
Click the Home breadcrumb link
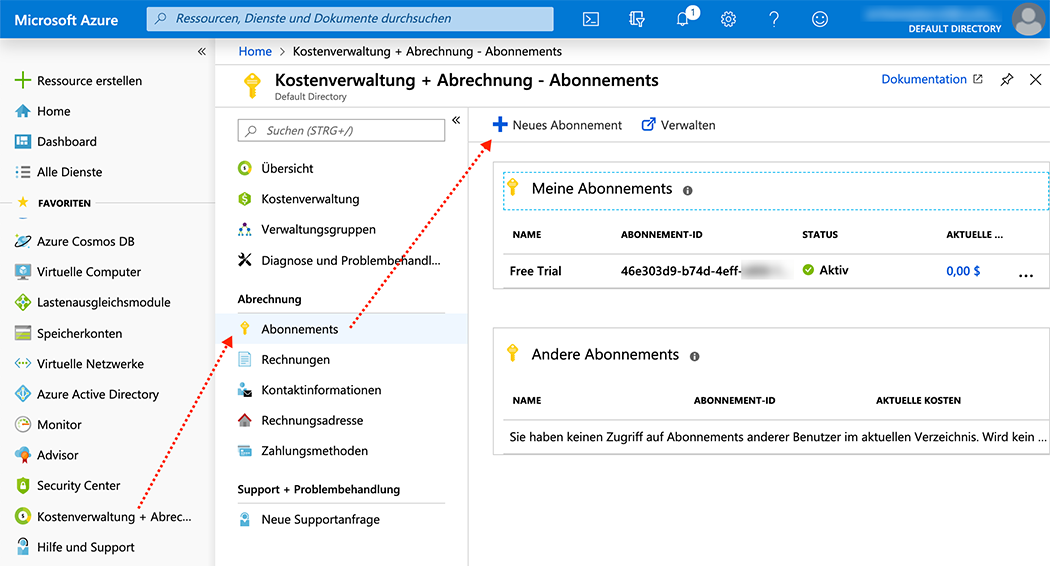coord(255,52)
